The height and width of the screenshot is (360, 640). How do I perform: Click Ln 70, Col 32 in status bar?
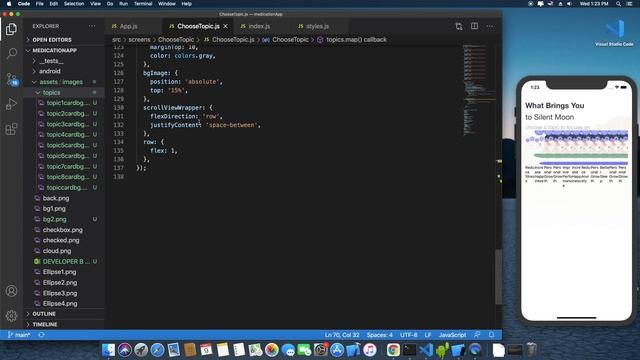coord(342,335)
